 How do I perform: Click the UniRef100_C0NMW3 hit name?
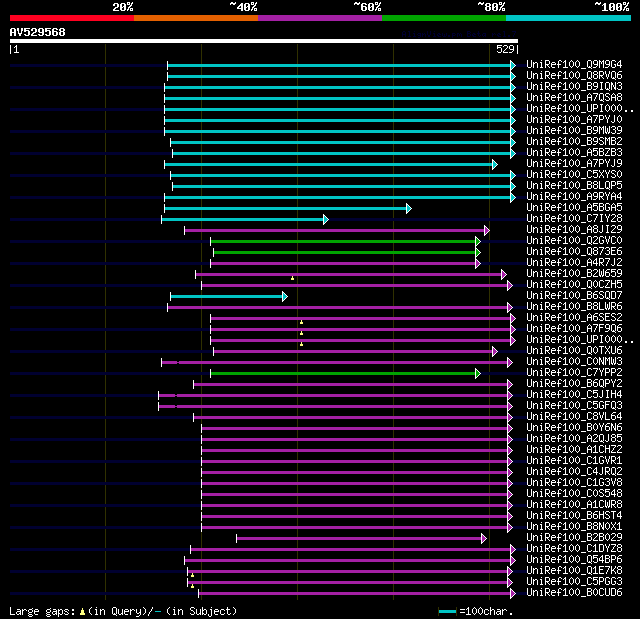tap(574, 362)
